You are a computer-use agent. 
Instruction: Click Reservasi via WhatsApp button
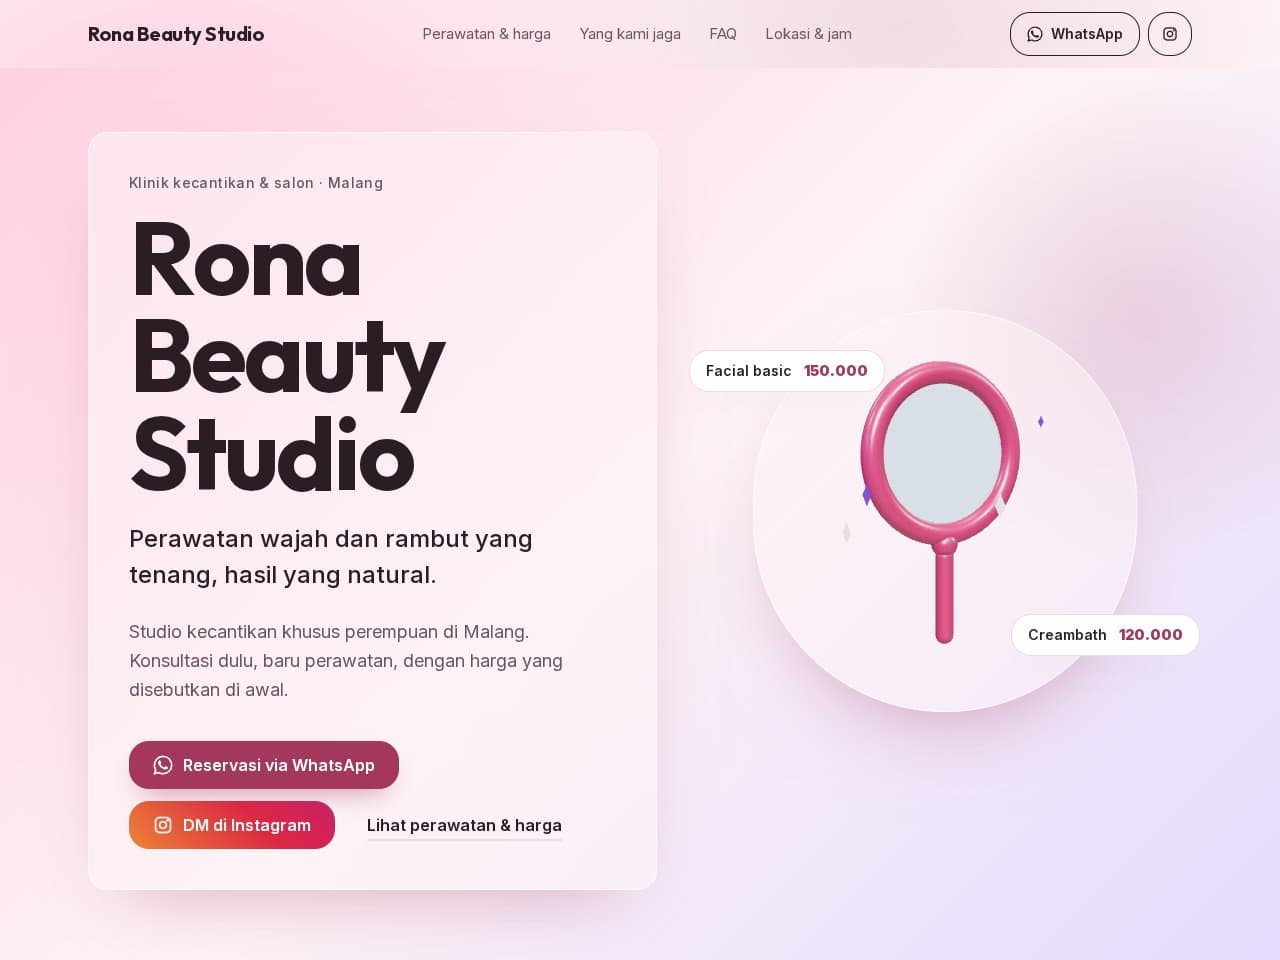264,765
